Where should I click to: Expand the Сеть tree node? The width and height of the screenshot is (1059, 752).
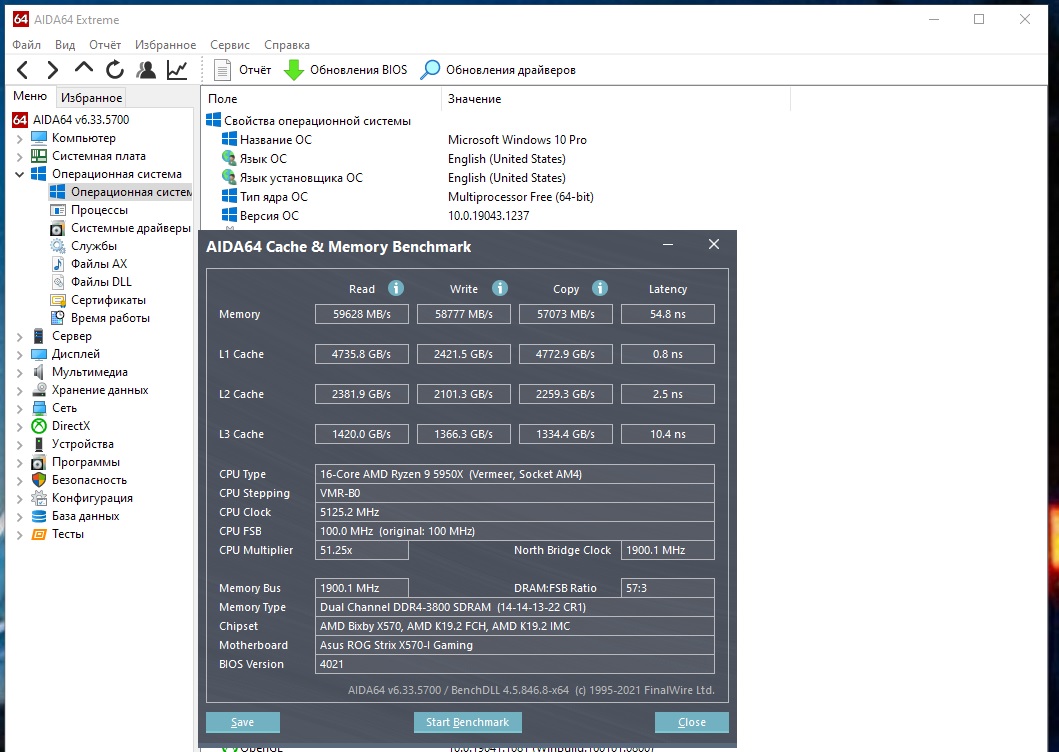click(x=20, y=408)
